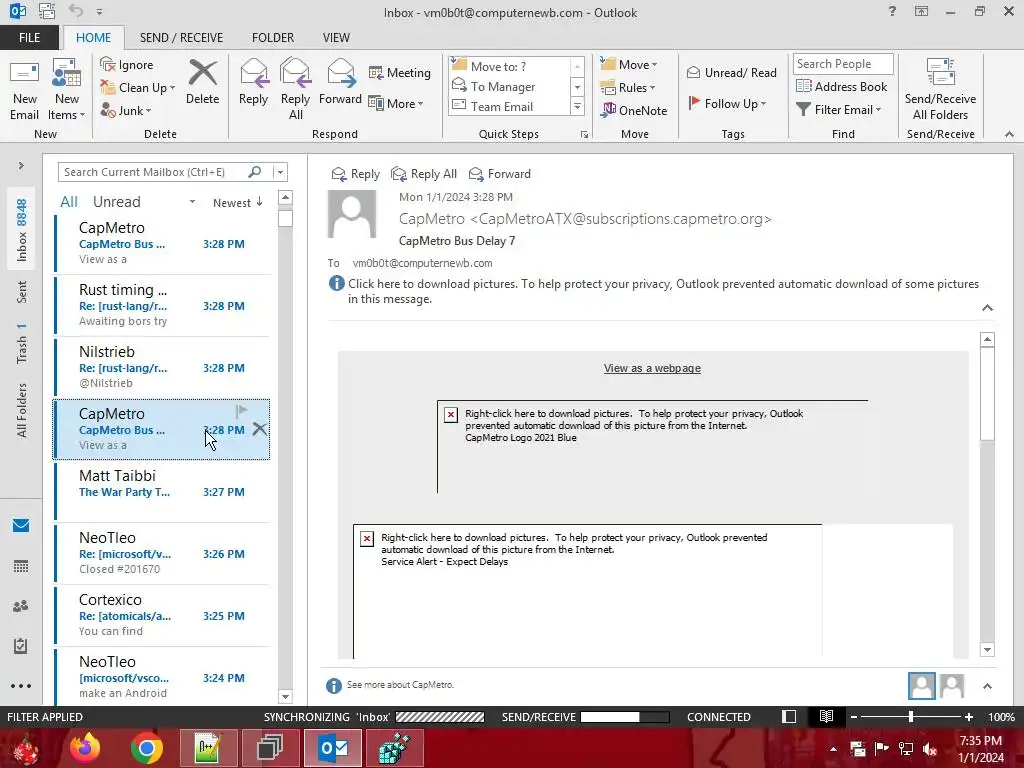This screenshot has height=768, width=1024.
Task: Open the Address Book
Action: (841, 86)
